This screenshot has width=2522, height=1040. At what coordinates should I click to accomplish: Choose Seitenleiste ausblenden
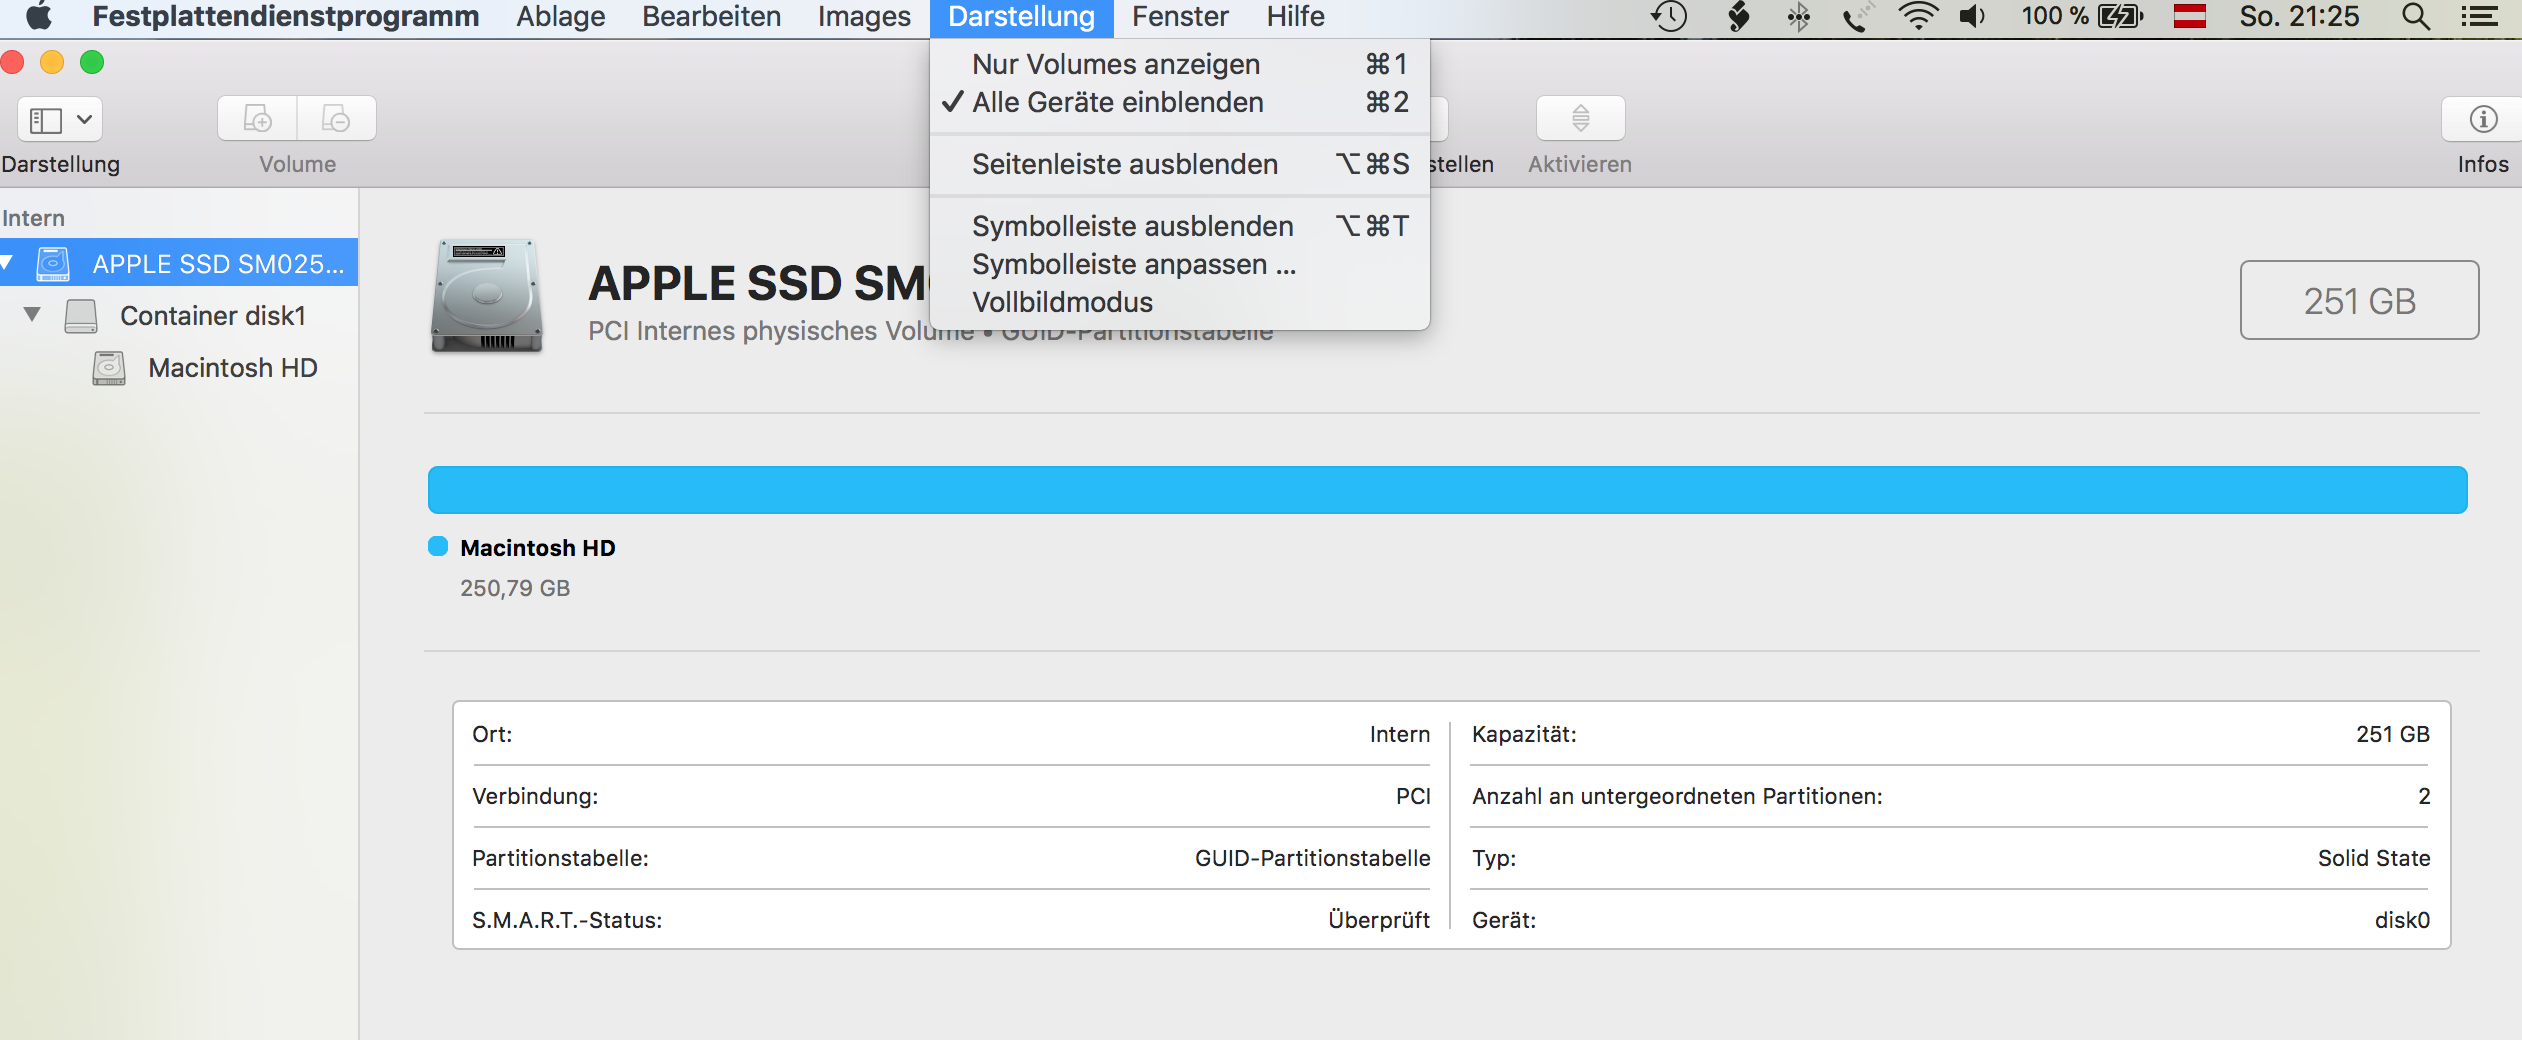pyautogui.click(x=1179, y=164)
